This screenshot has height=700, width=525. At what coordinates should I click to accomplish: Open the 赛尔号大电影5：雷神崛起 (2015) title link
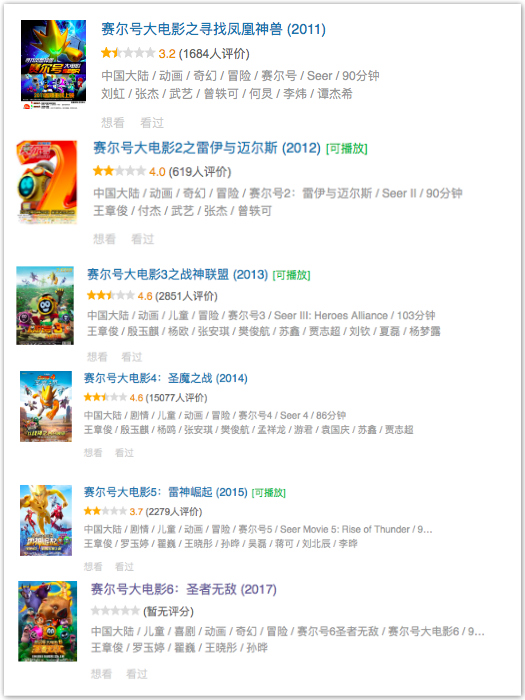pyautogui.click(x=166, y=492)
